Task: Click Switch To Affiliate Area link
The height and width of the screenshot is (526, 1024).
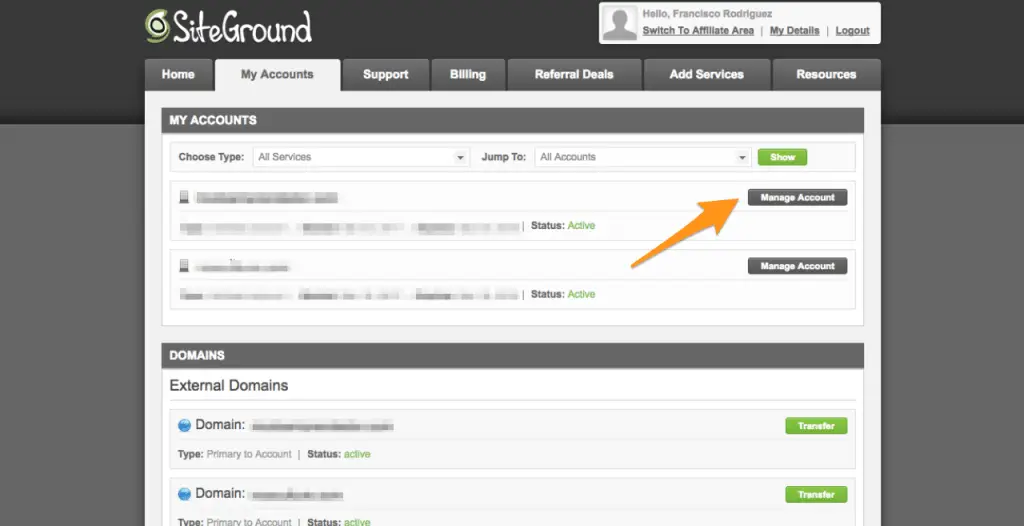Action: pyautogui.click(x=698, y=31)
